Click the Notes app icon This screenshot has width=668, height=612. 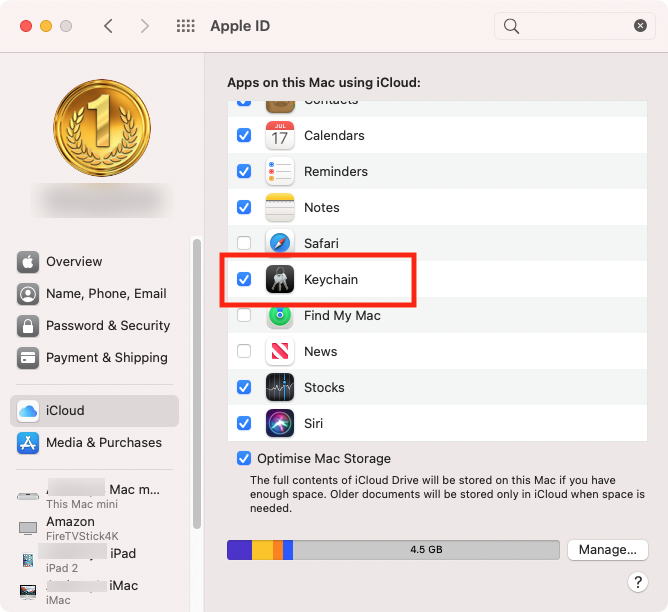(280, 207)
